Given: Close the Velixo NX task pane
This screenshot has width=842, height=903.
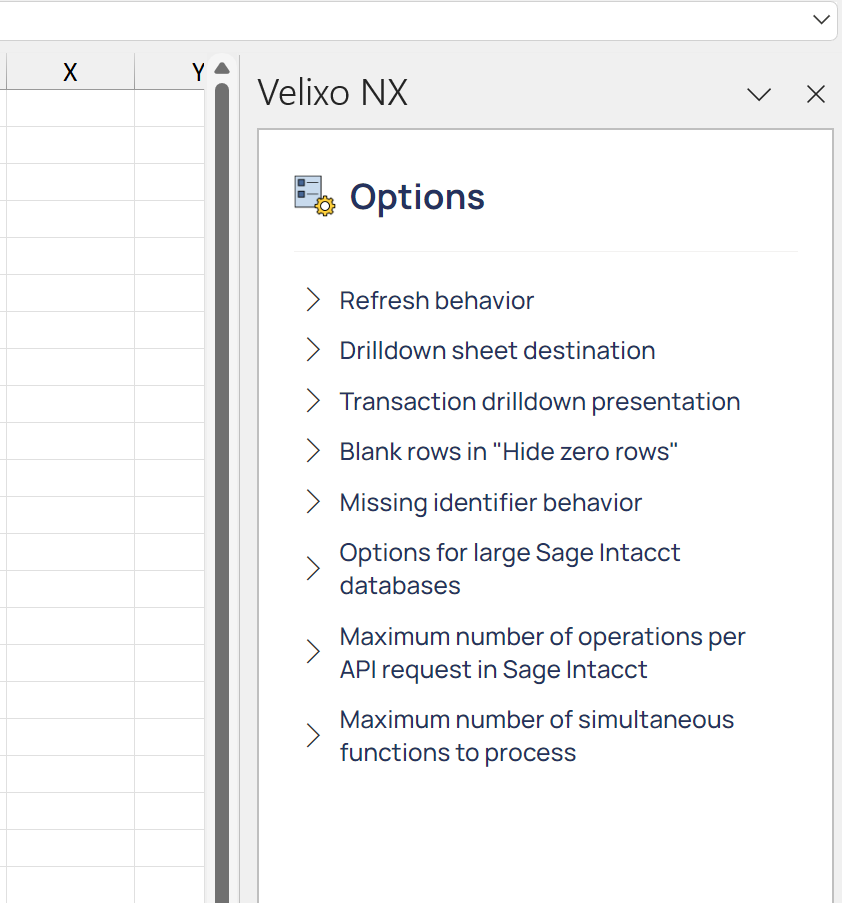Looking at the screenshot, I should pos(816,94).
